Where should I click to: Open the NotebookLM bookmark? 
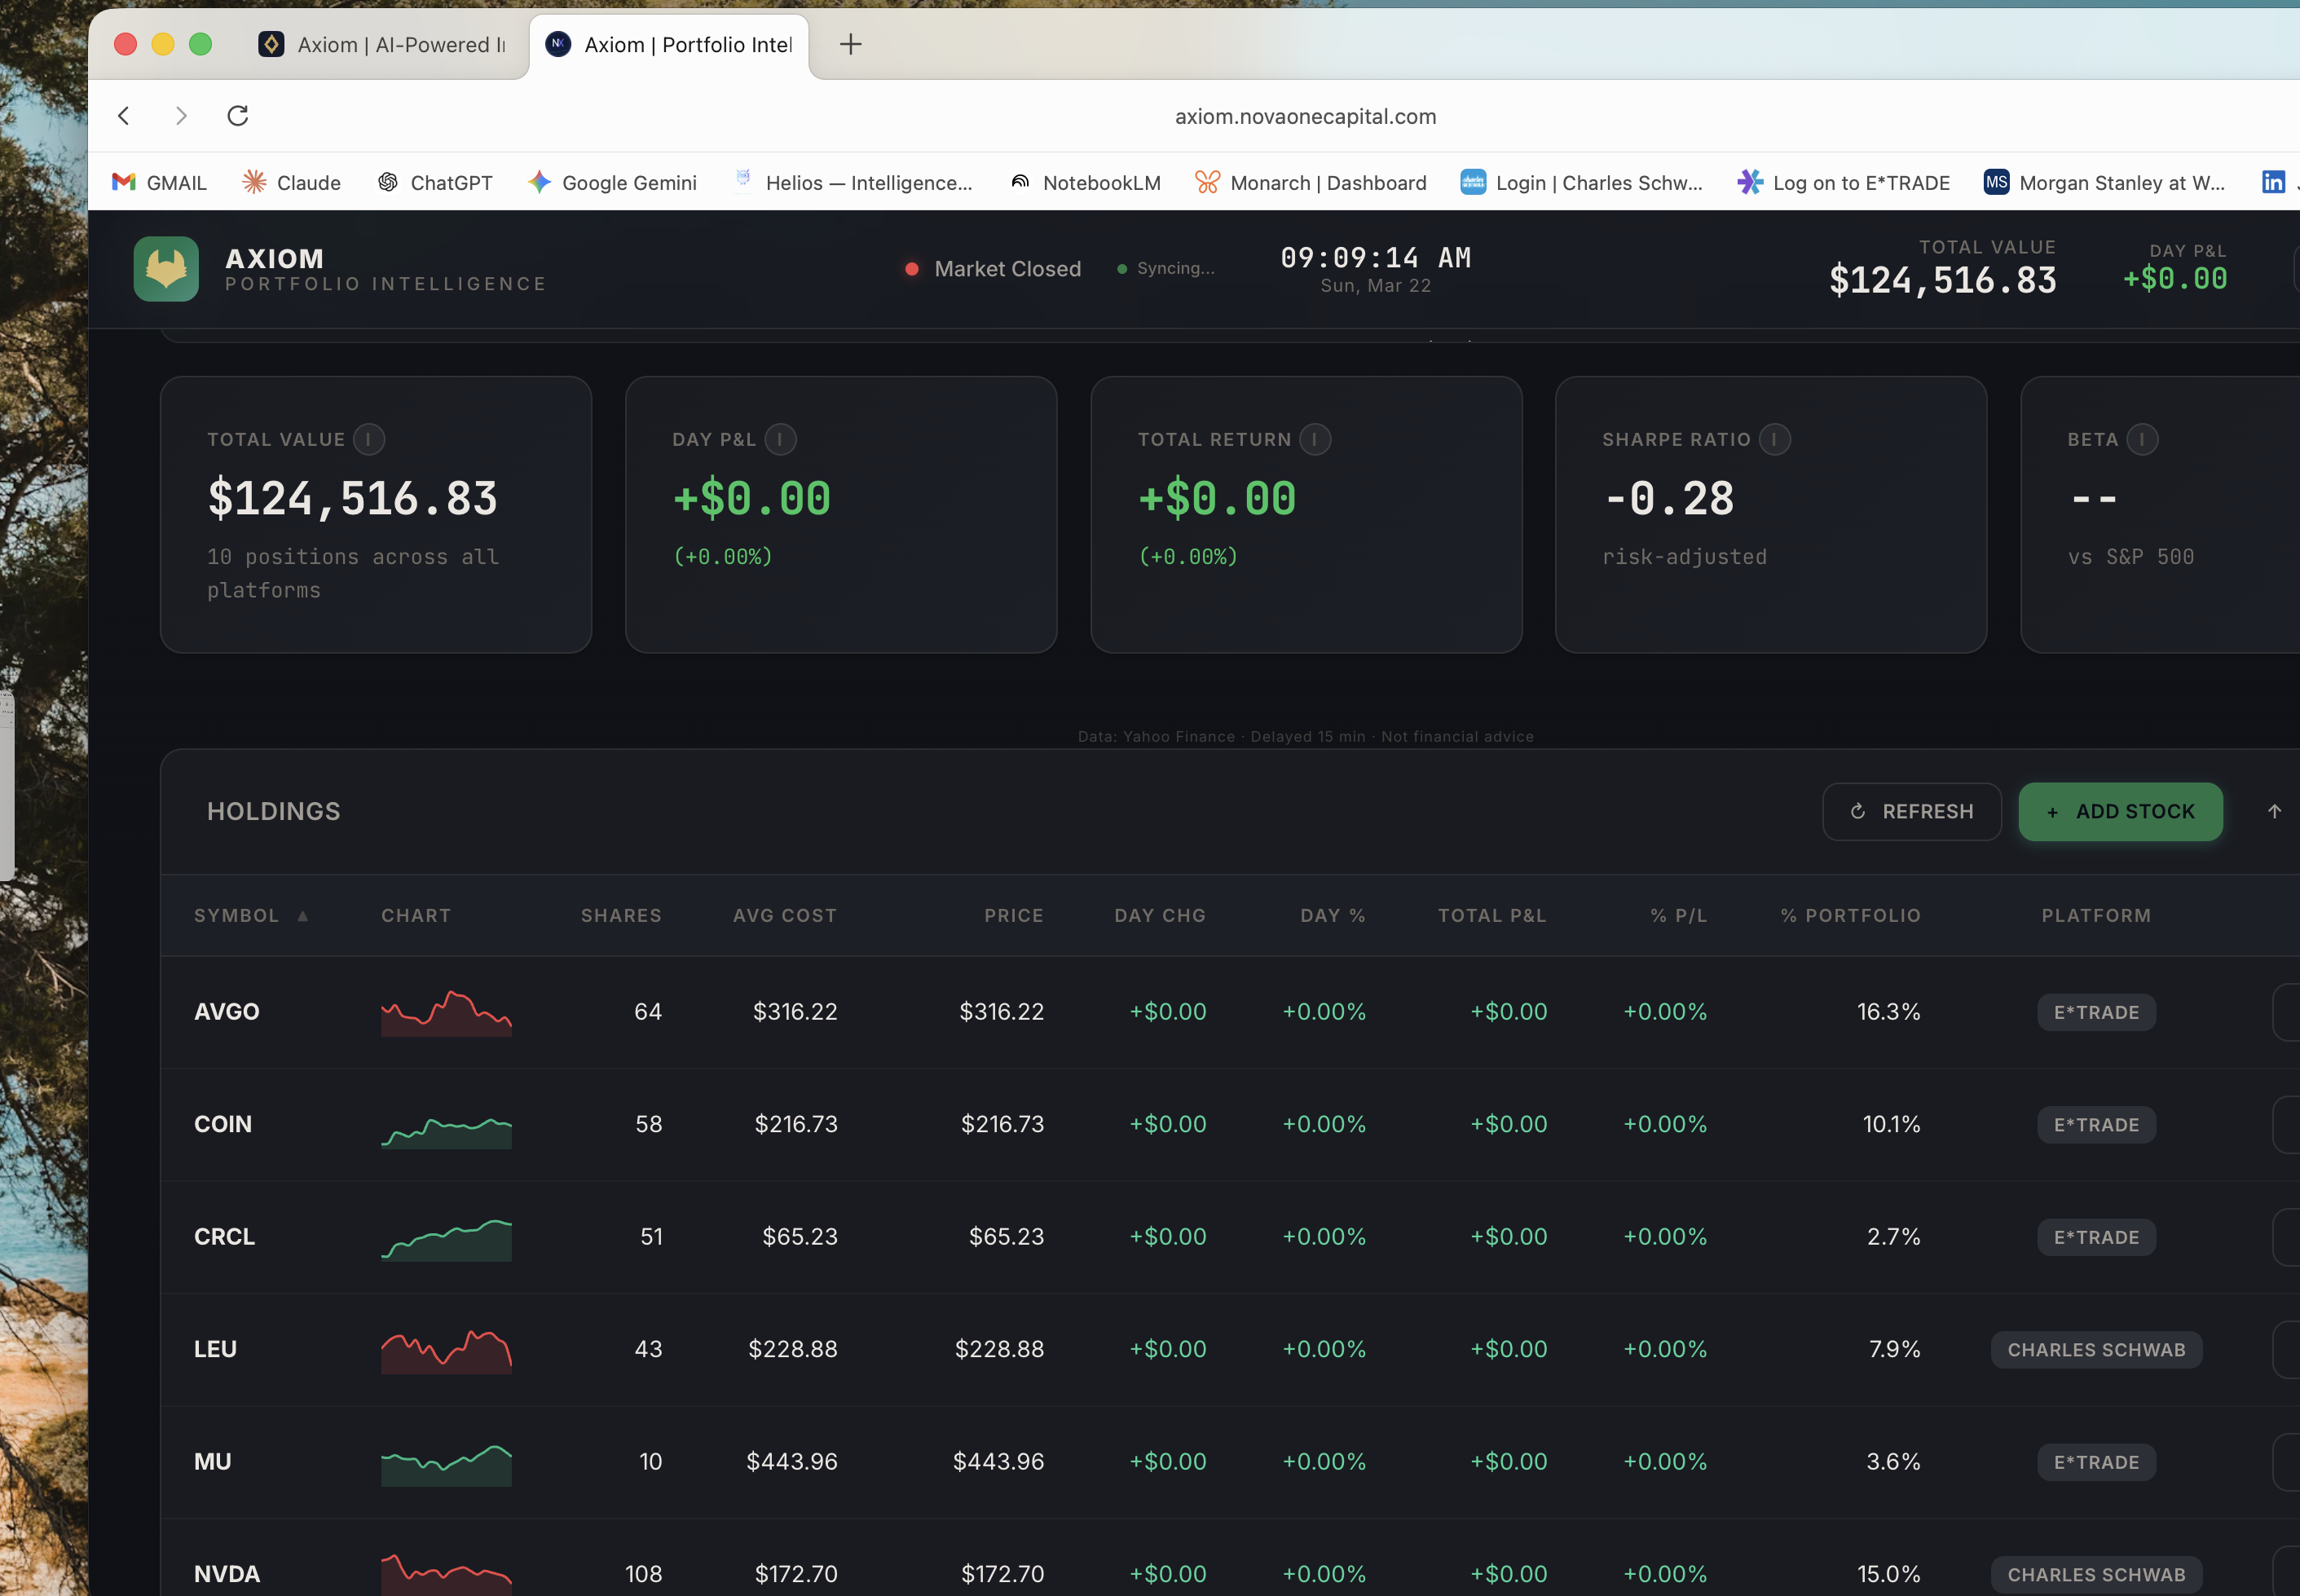pyautogui.click(x=1085, y=182)
